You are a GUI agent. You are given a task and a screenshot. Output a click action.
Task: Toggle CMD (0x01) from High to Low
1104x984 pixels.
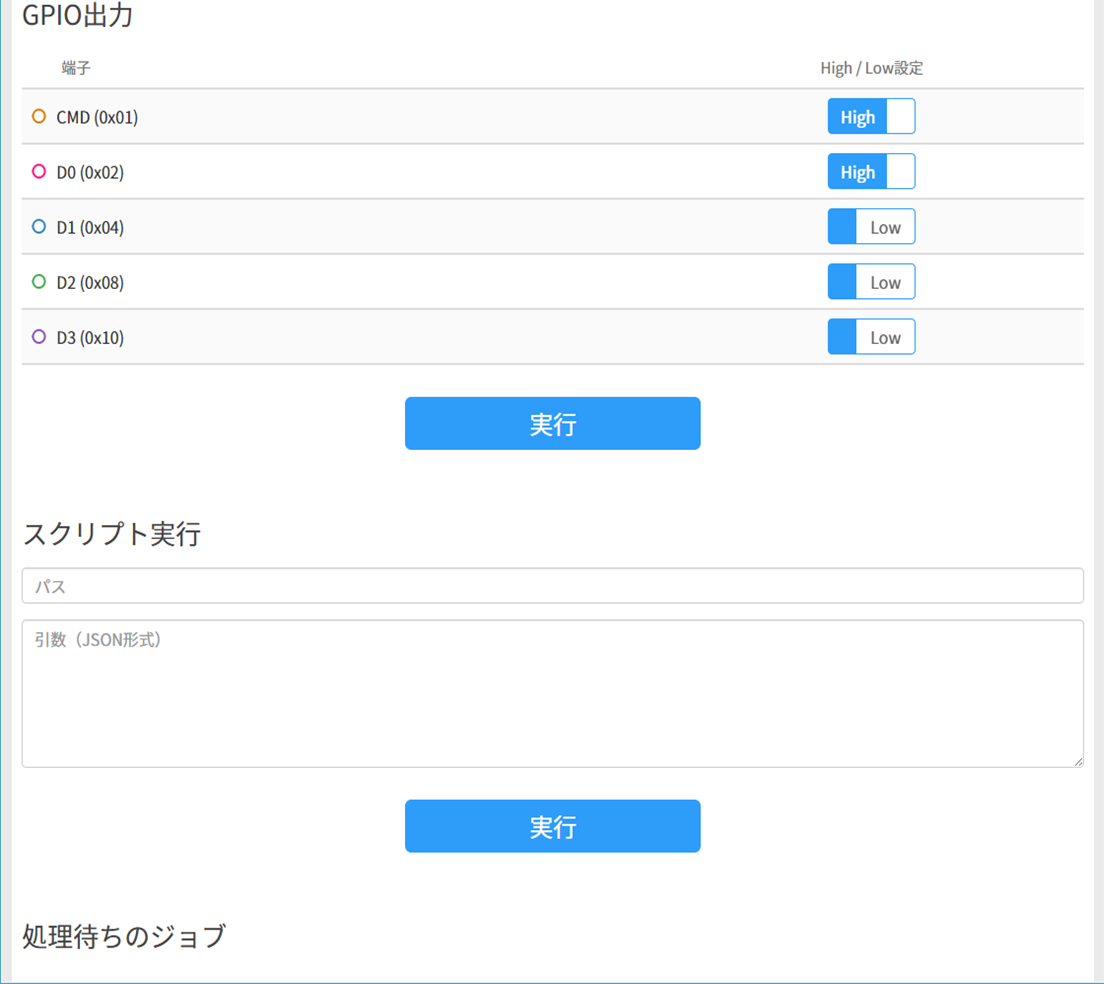click(871, 116)
